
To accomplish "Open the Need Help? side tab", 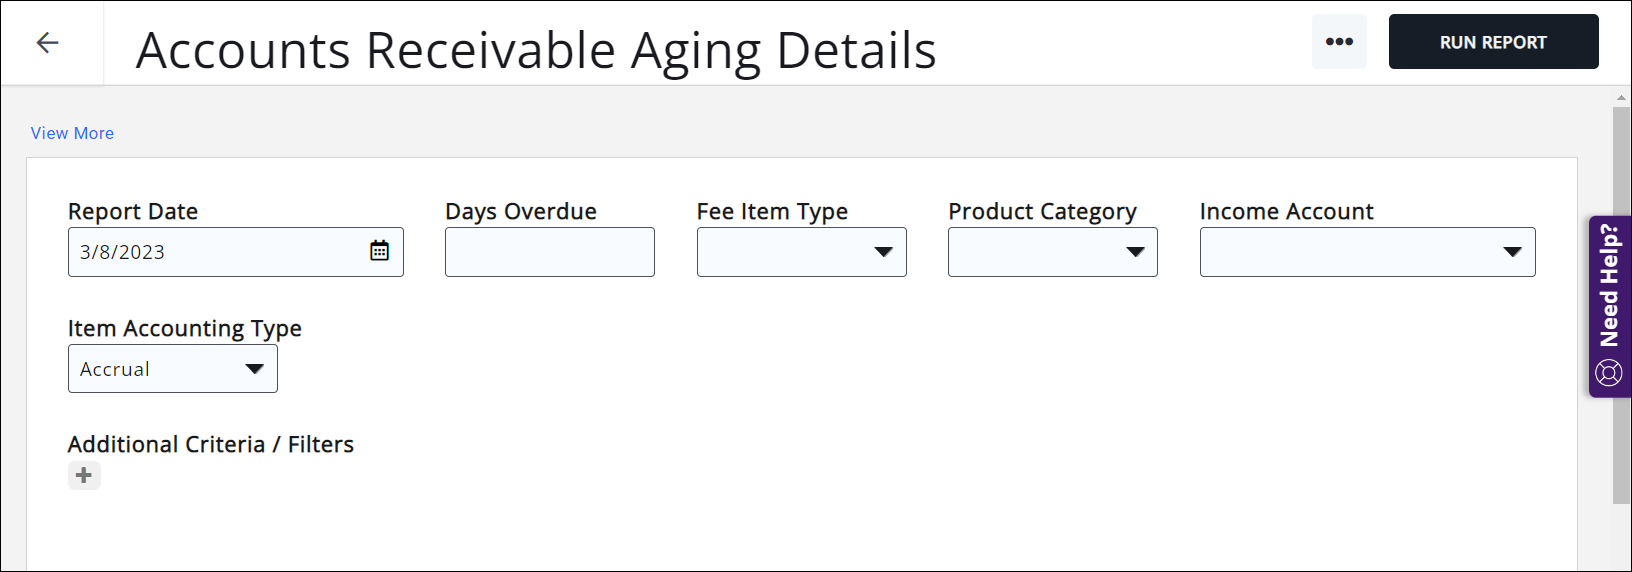I will [x=1609, y=286].
